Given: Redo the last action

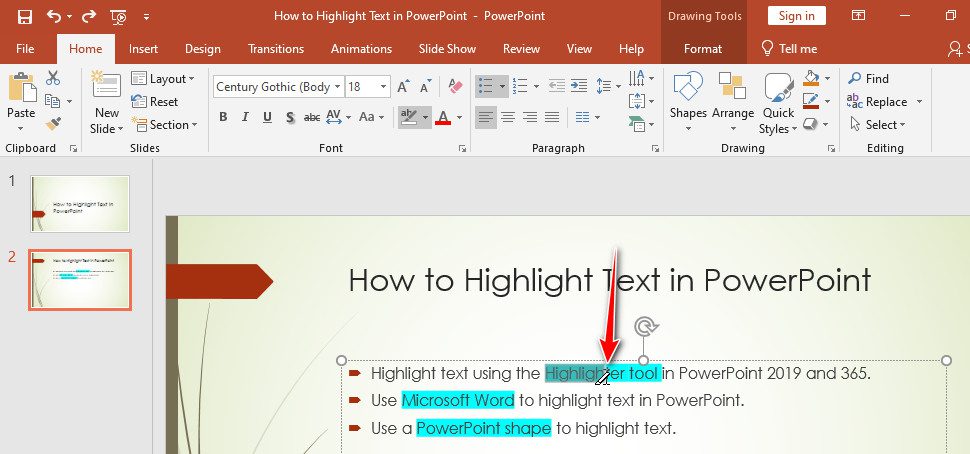Looking at the screenshot, I should [89, 17].
